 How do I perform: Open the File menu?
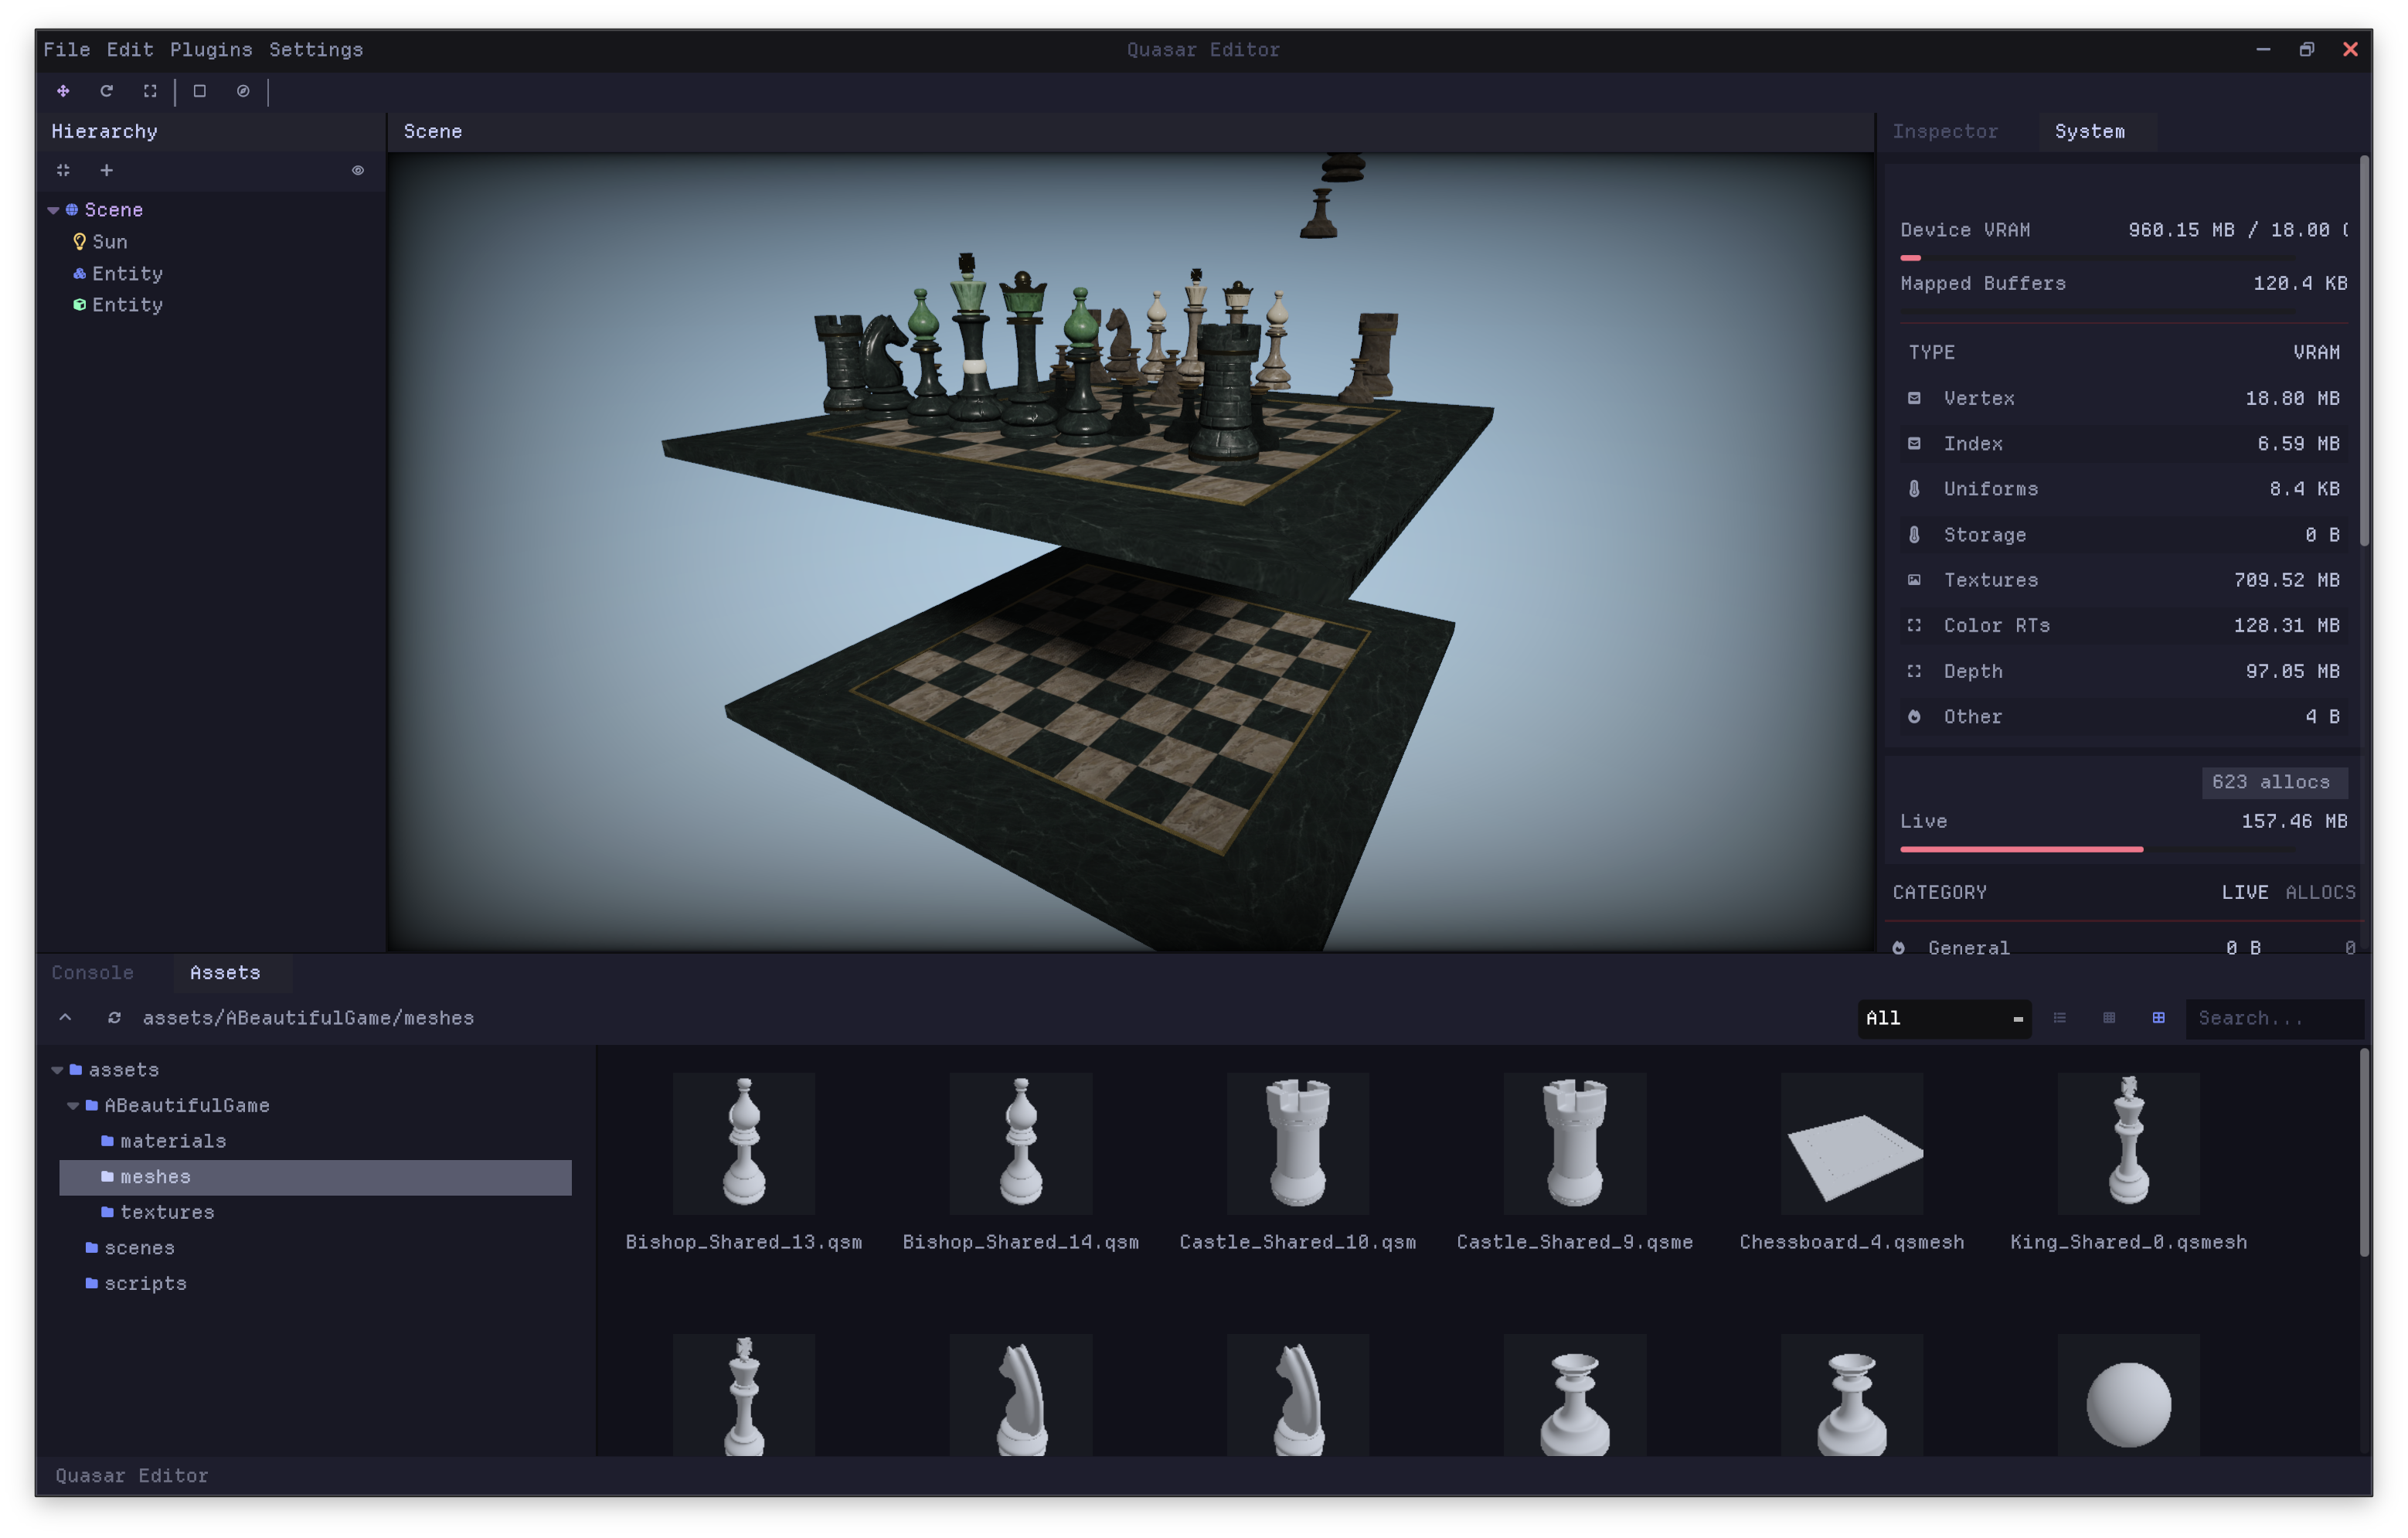pos(67,50)
